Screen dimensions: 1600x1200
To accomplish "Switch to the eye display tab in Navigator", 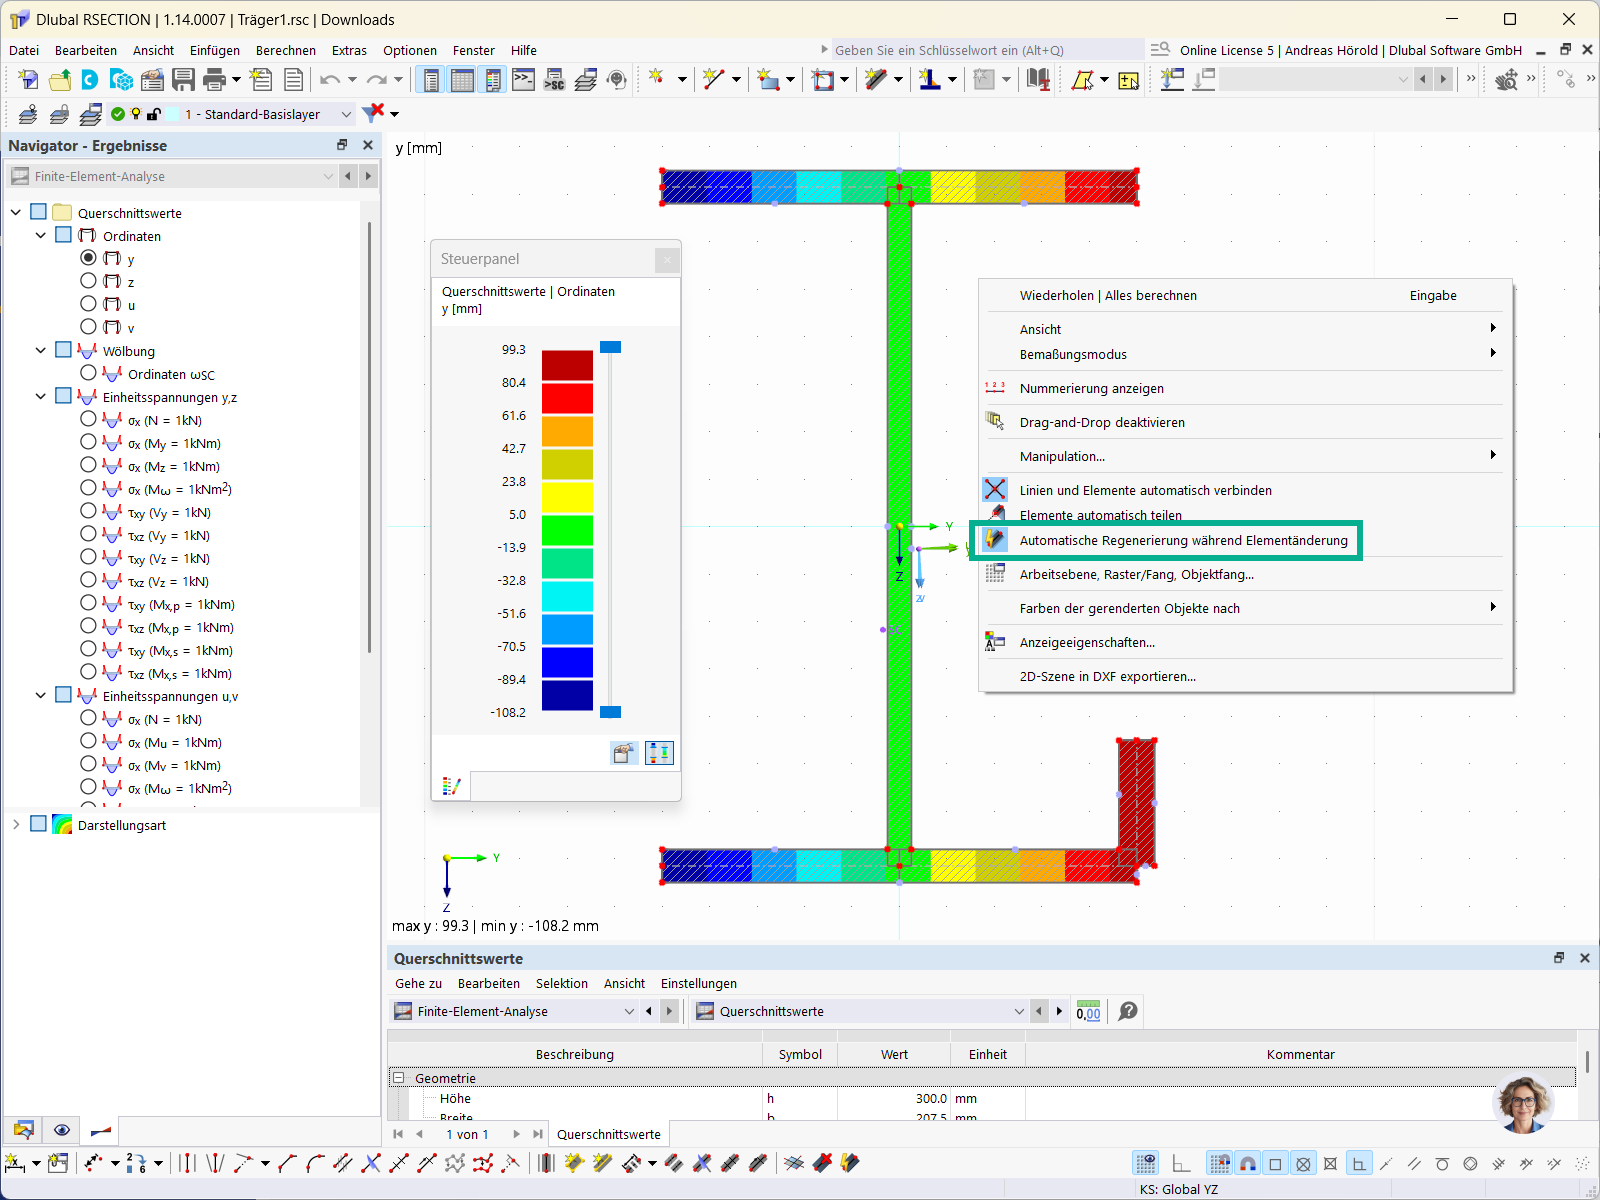I will tap(62, 1130).
